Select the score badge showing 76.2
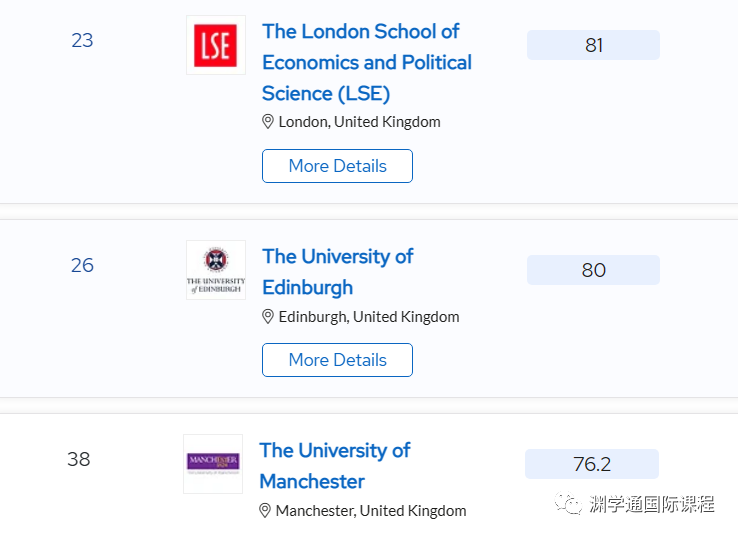738x536 pixels. [592, 464]
